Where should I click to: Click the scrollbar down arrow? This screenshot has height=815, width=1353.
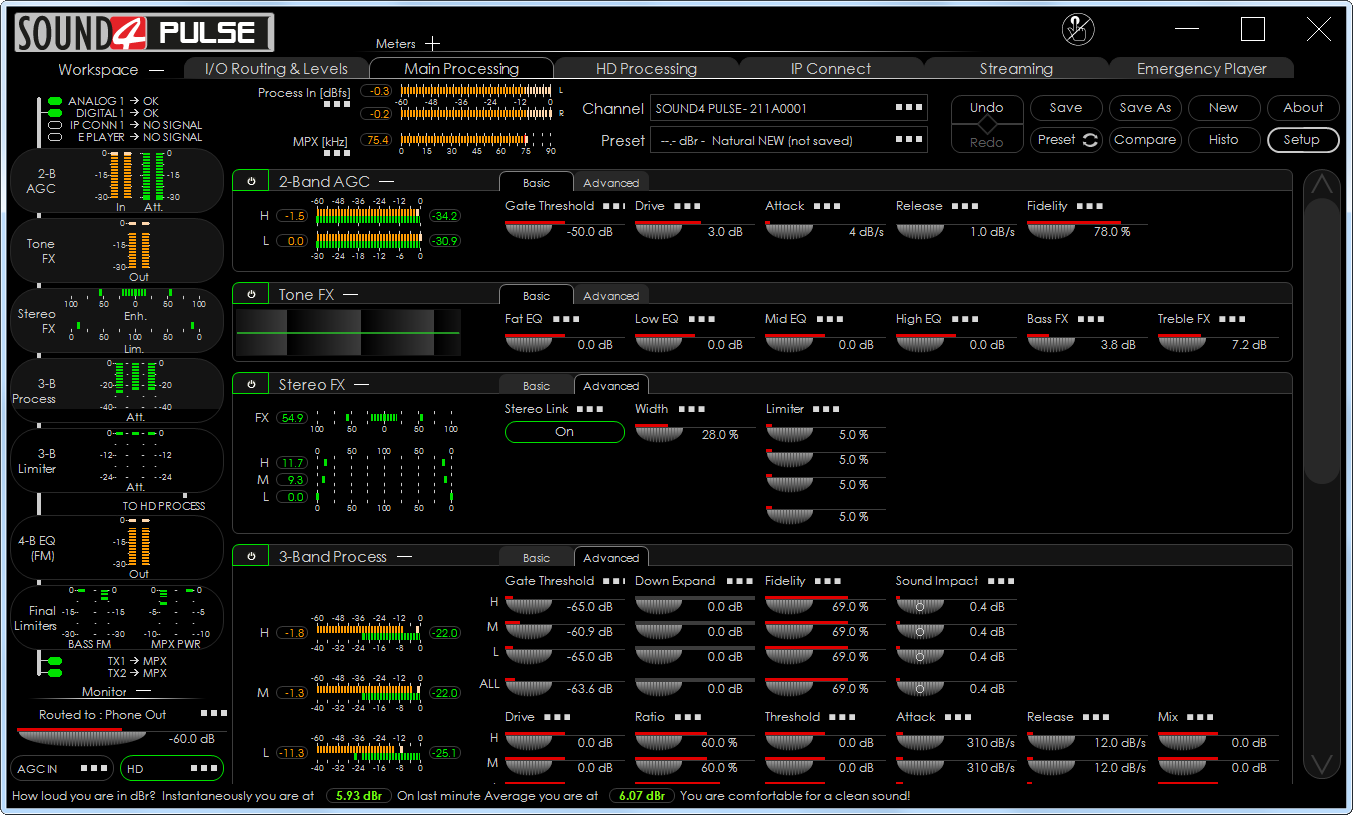tap(1322, 765)
